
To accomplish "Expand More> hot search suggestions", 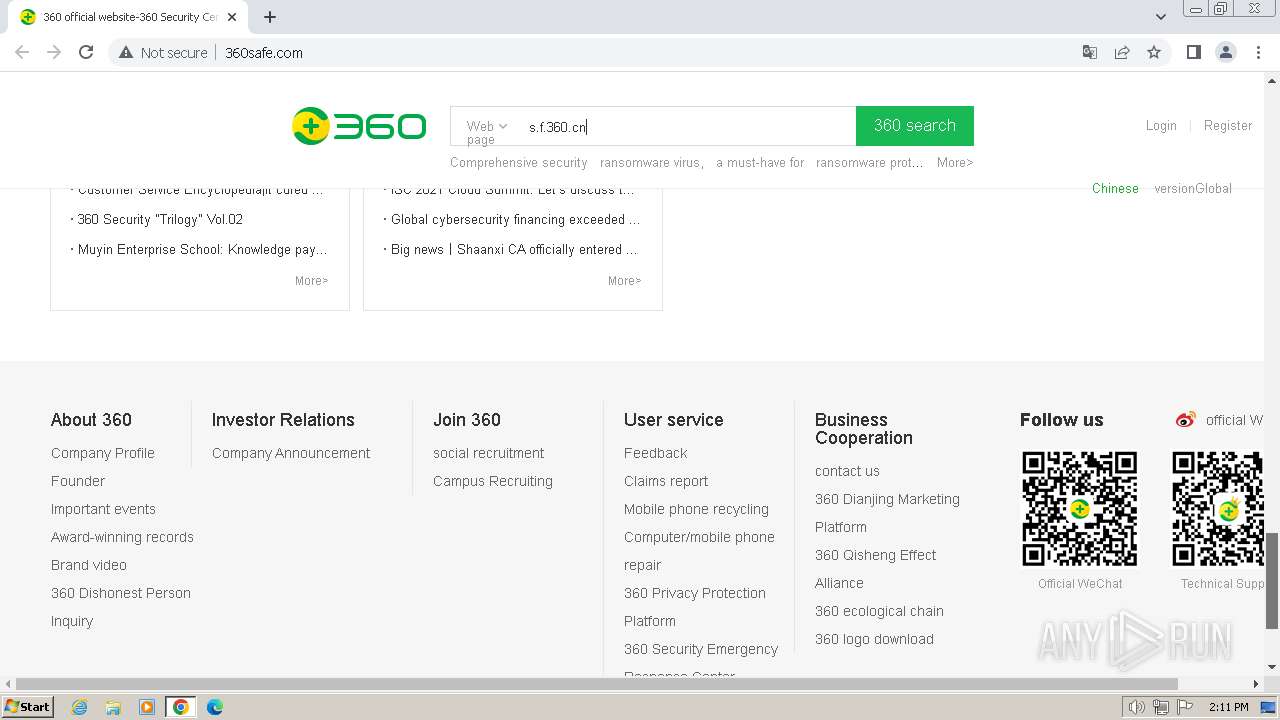I will [954, 162].
